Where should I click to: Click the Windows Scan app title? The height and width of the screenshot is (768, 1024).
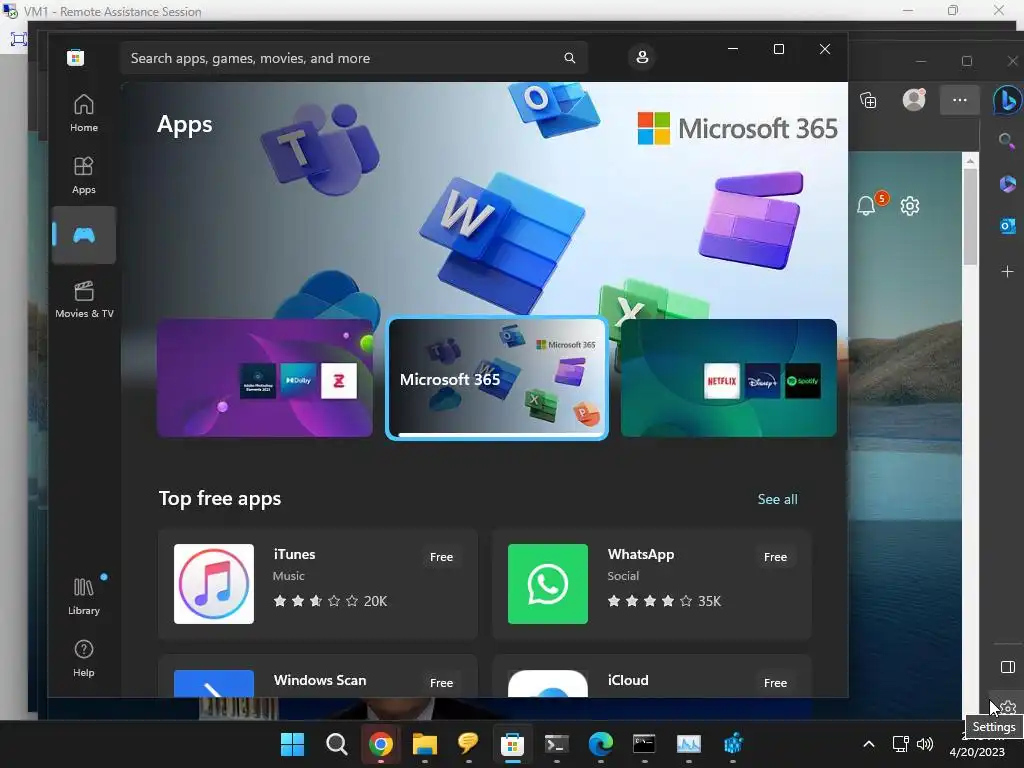click(320, 680)
